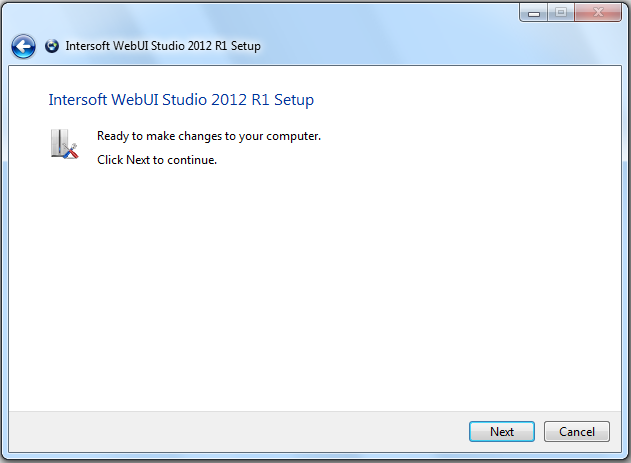Click the "Click Next to continue" text
The height and width of the screenshot is (463, 631).
156,160
